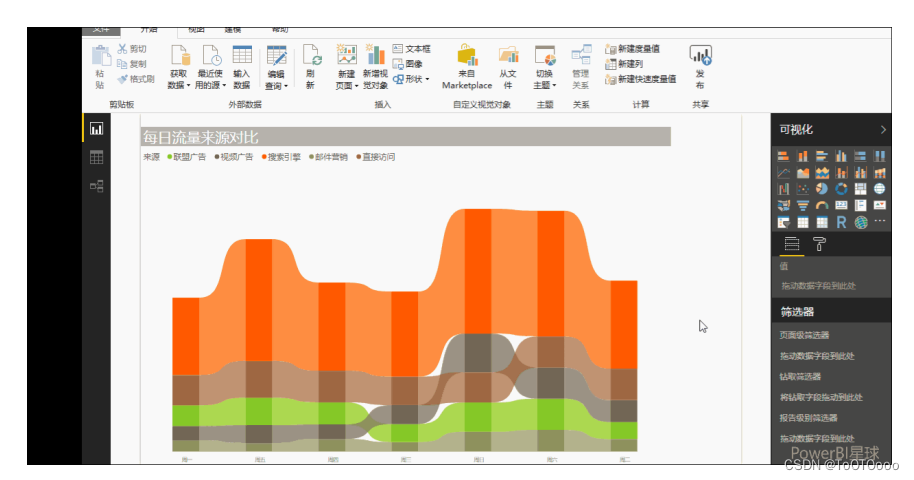The image size is (914, 480).
Task: Insert a Text box (文本框)
Action: pos(412,49)
